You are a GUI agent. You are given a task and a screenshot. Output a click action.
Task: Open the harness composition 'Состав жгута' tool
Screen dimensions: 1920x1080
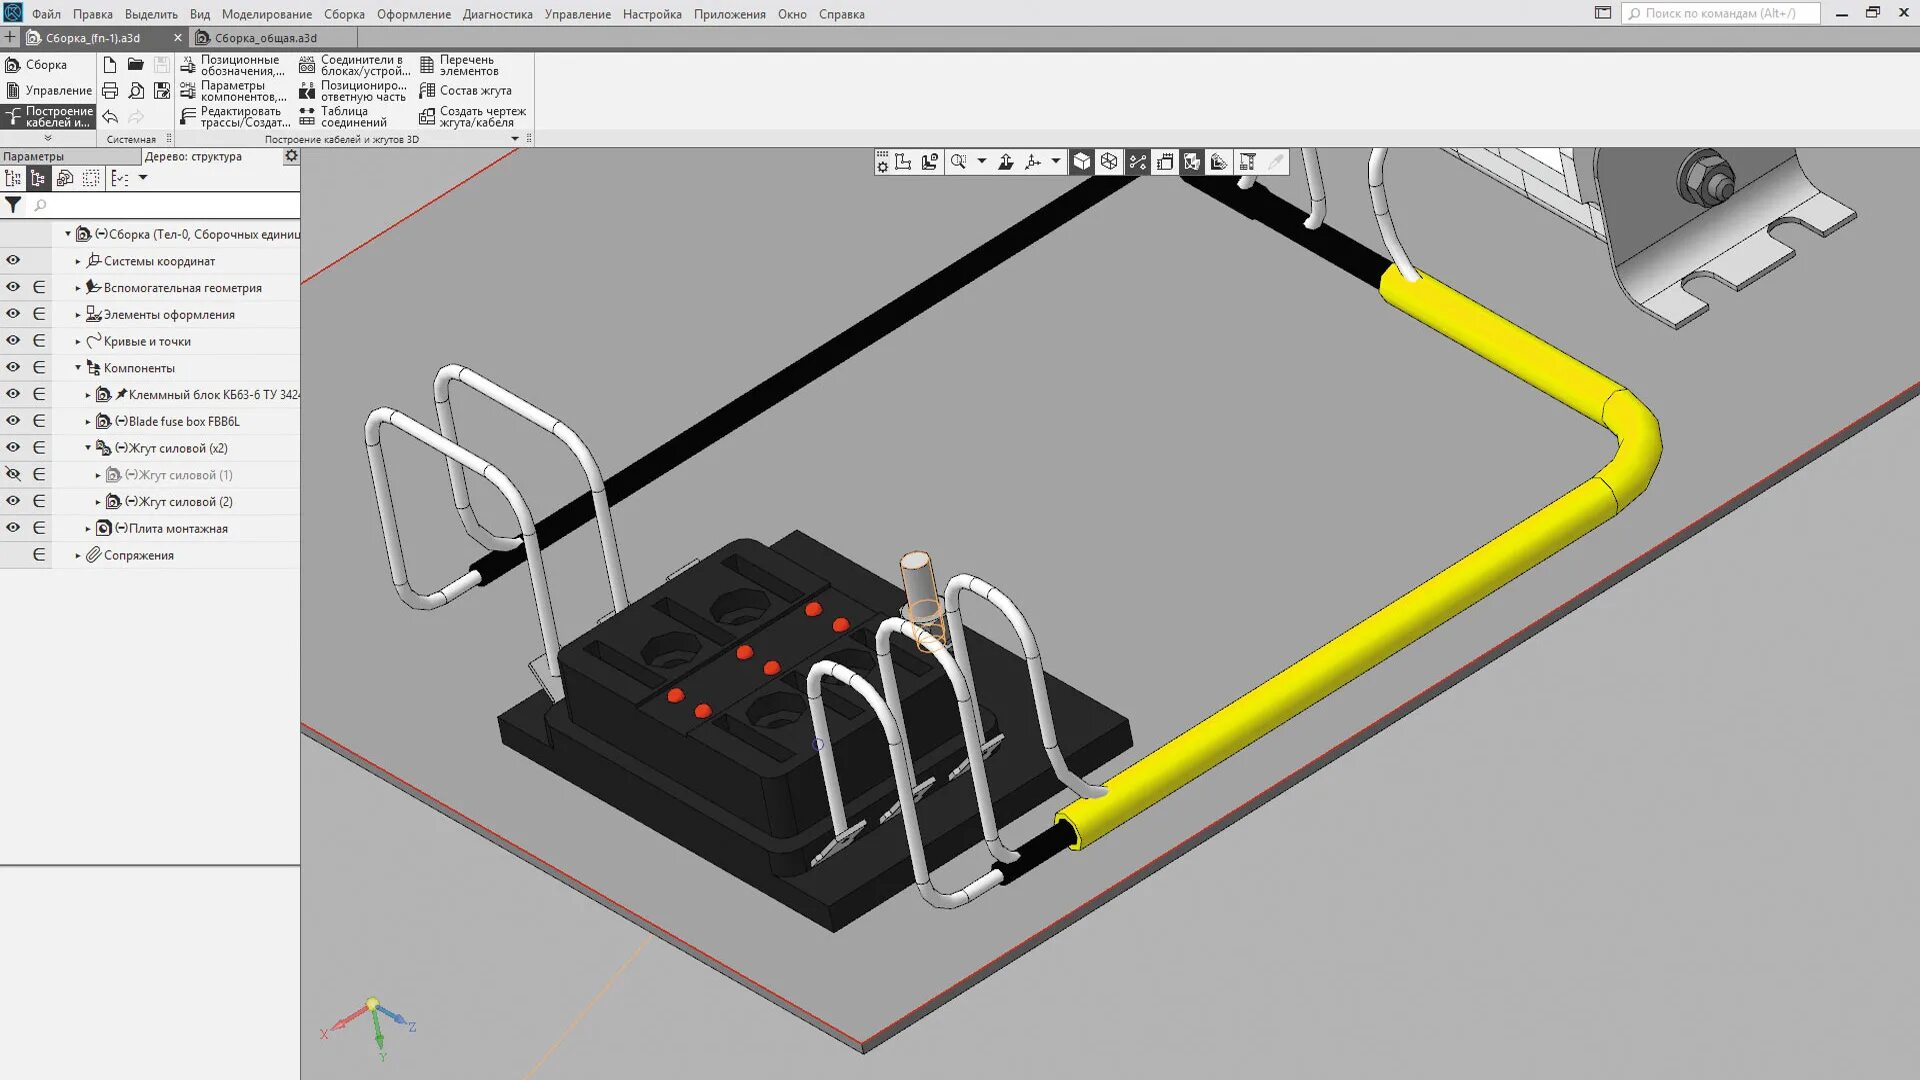click(x=466, y=91)
